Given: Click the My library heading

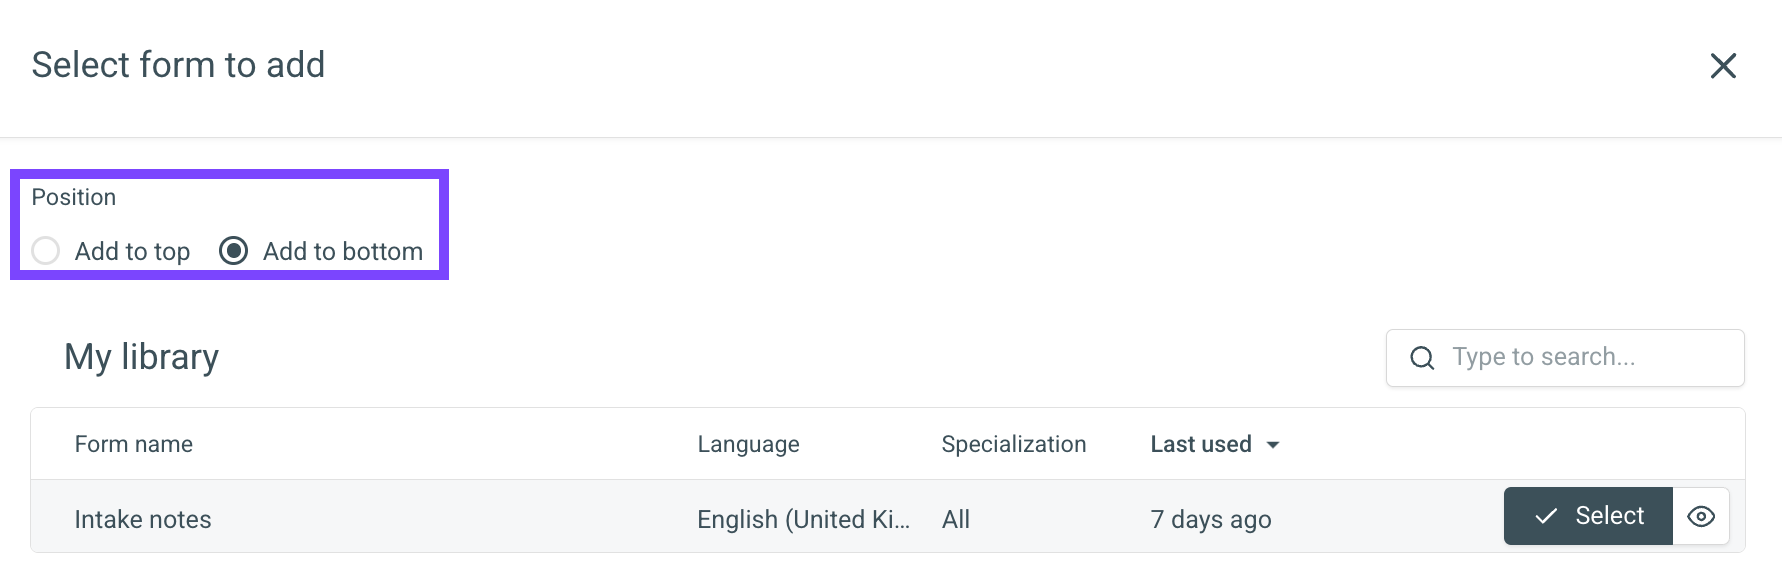Looking at the screenshot, I should 141,358.
